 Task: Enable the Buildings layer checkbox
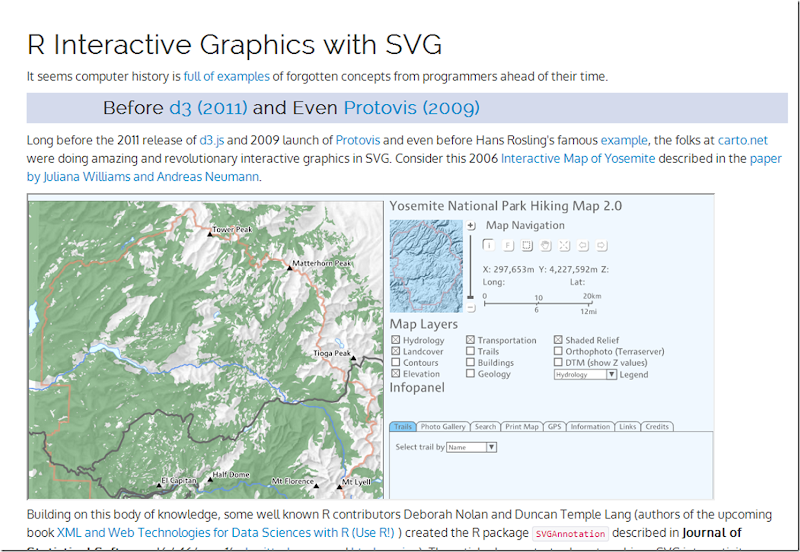coord(470,362)
